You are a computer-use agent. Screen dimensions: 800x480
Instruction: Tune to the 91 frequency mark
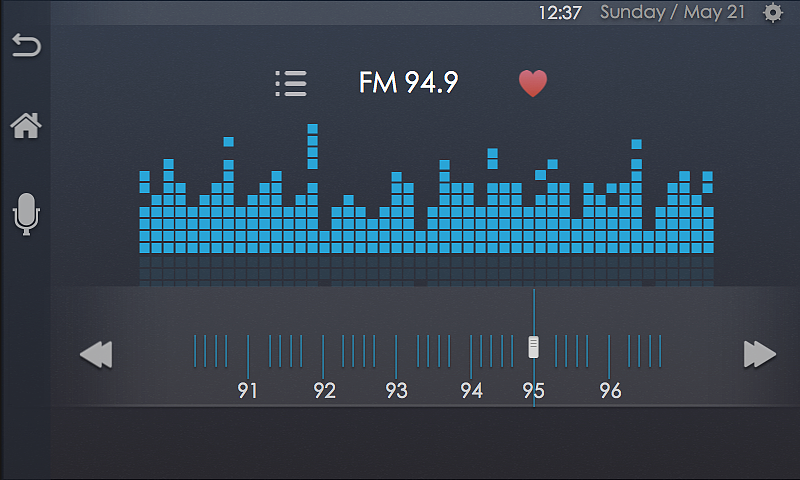247,391
